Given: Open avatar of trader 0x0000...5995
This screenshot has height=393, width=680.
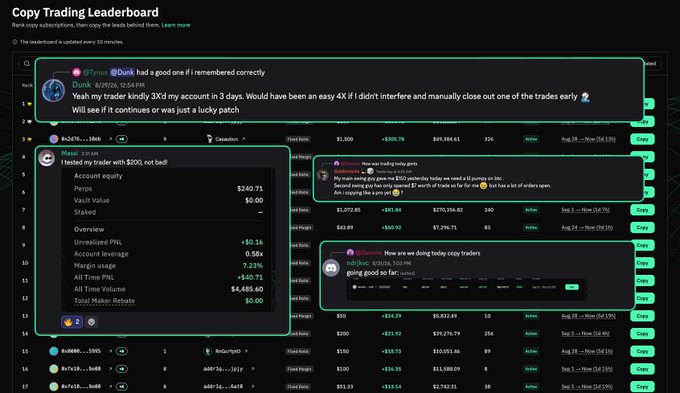Looking at the screenshot, I should pyautogui.click(x=54, y=351).
